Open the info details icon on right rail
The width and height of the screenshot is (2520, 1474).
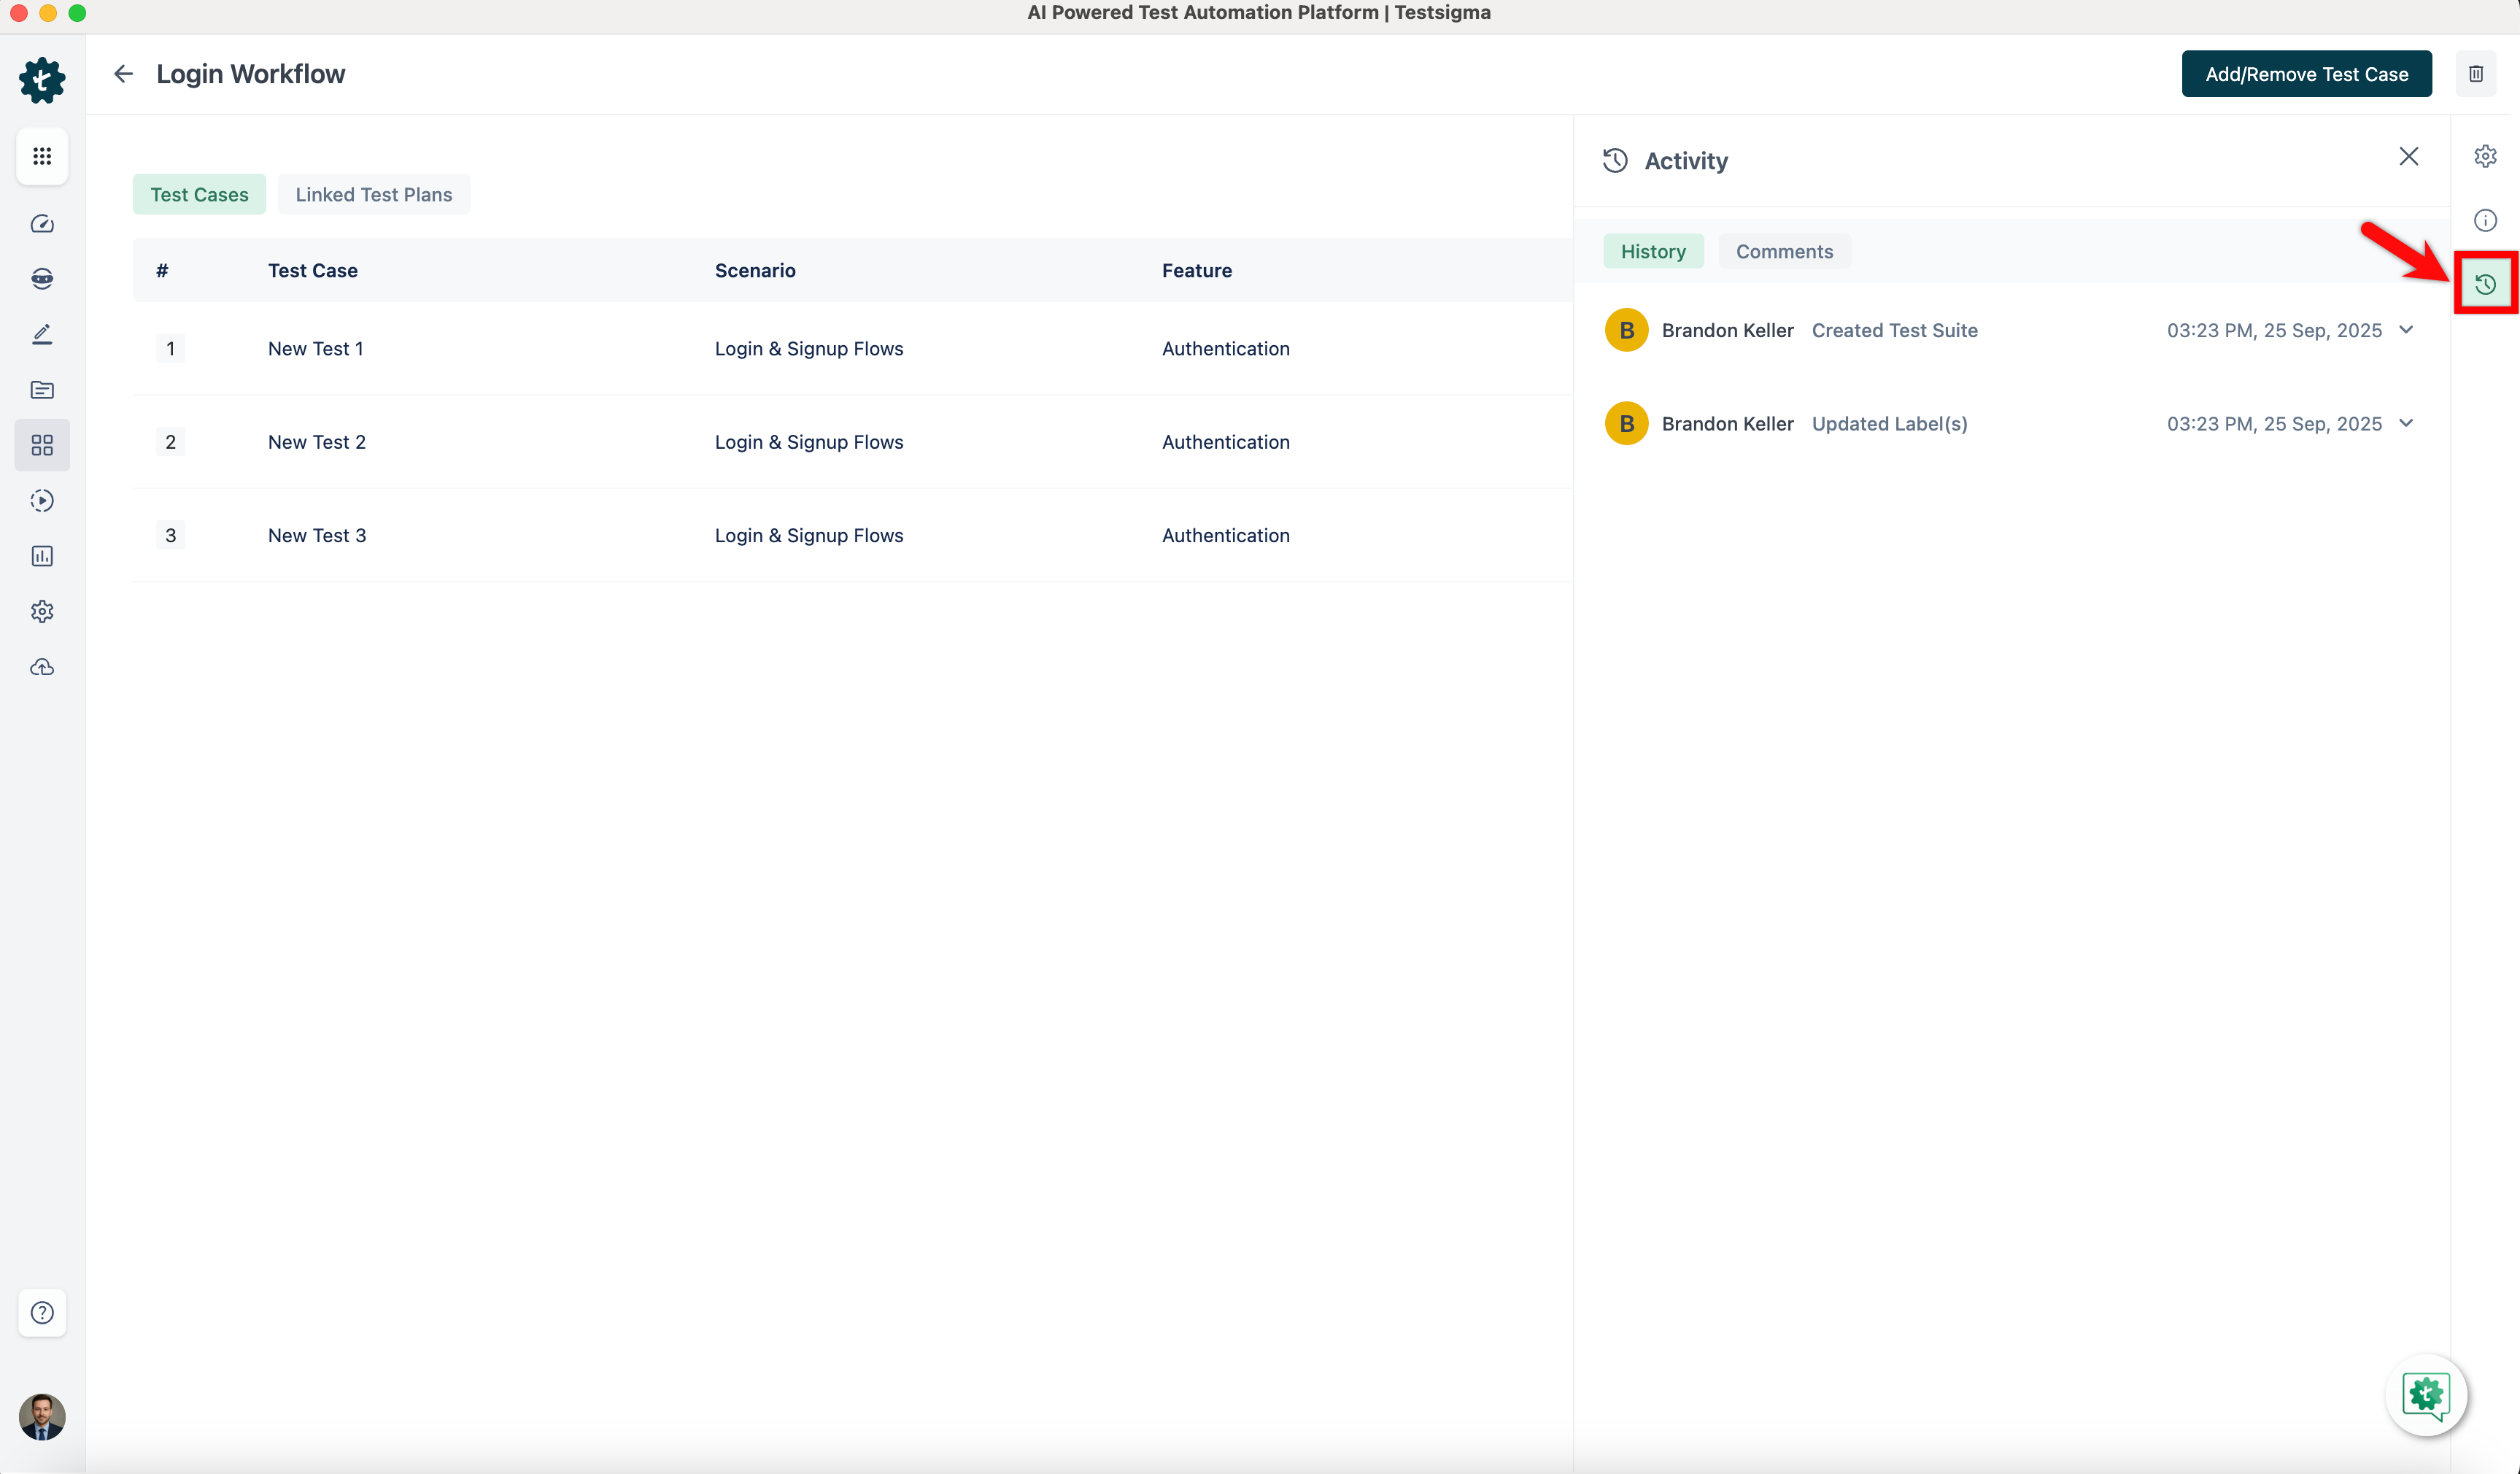click(2485, 220)
